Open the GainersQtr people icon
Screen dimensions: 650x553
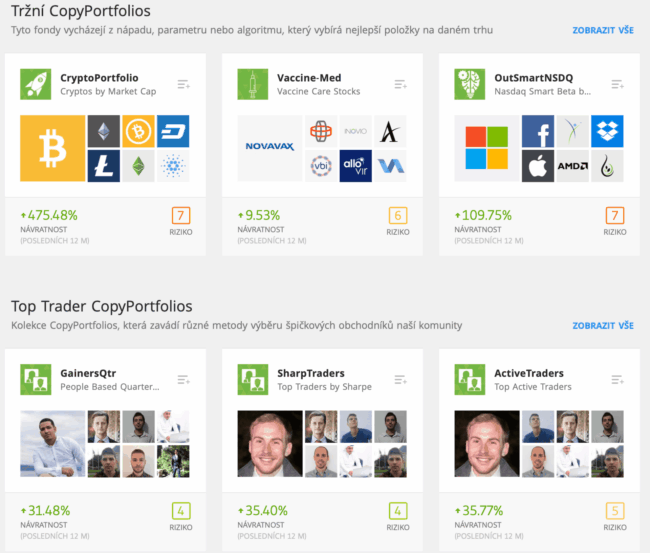[x=36, y=379]
